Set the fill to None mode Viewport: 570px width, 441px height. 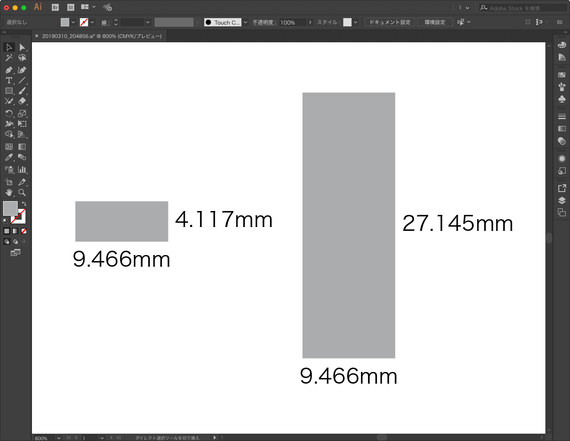(x=24, y=231)
